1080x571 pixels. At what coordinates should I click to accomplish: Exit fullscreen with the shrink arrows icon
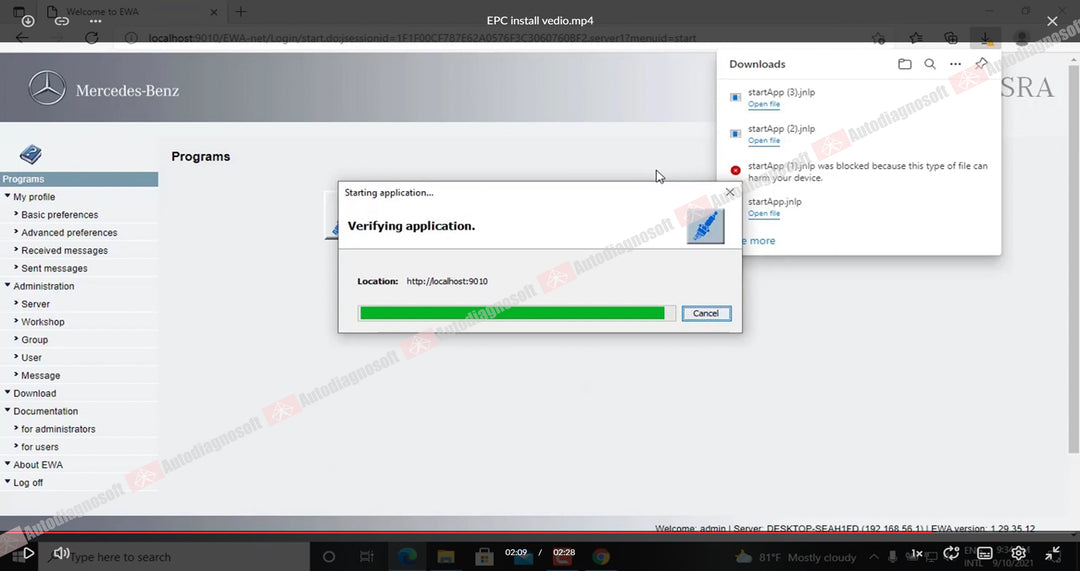1052,552
